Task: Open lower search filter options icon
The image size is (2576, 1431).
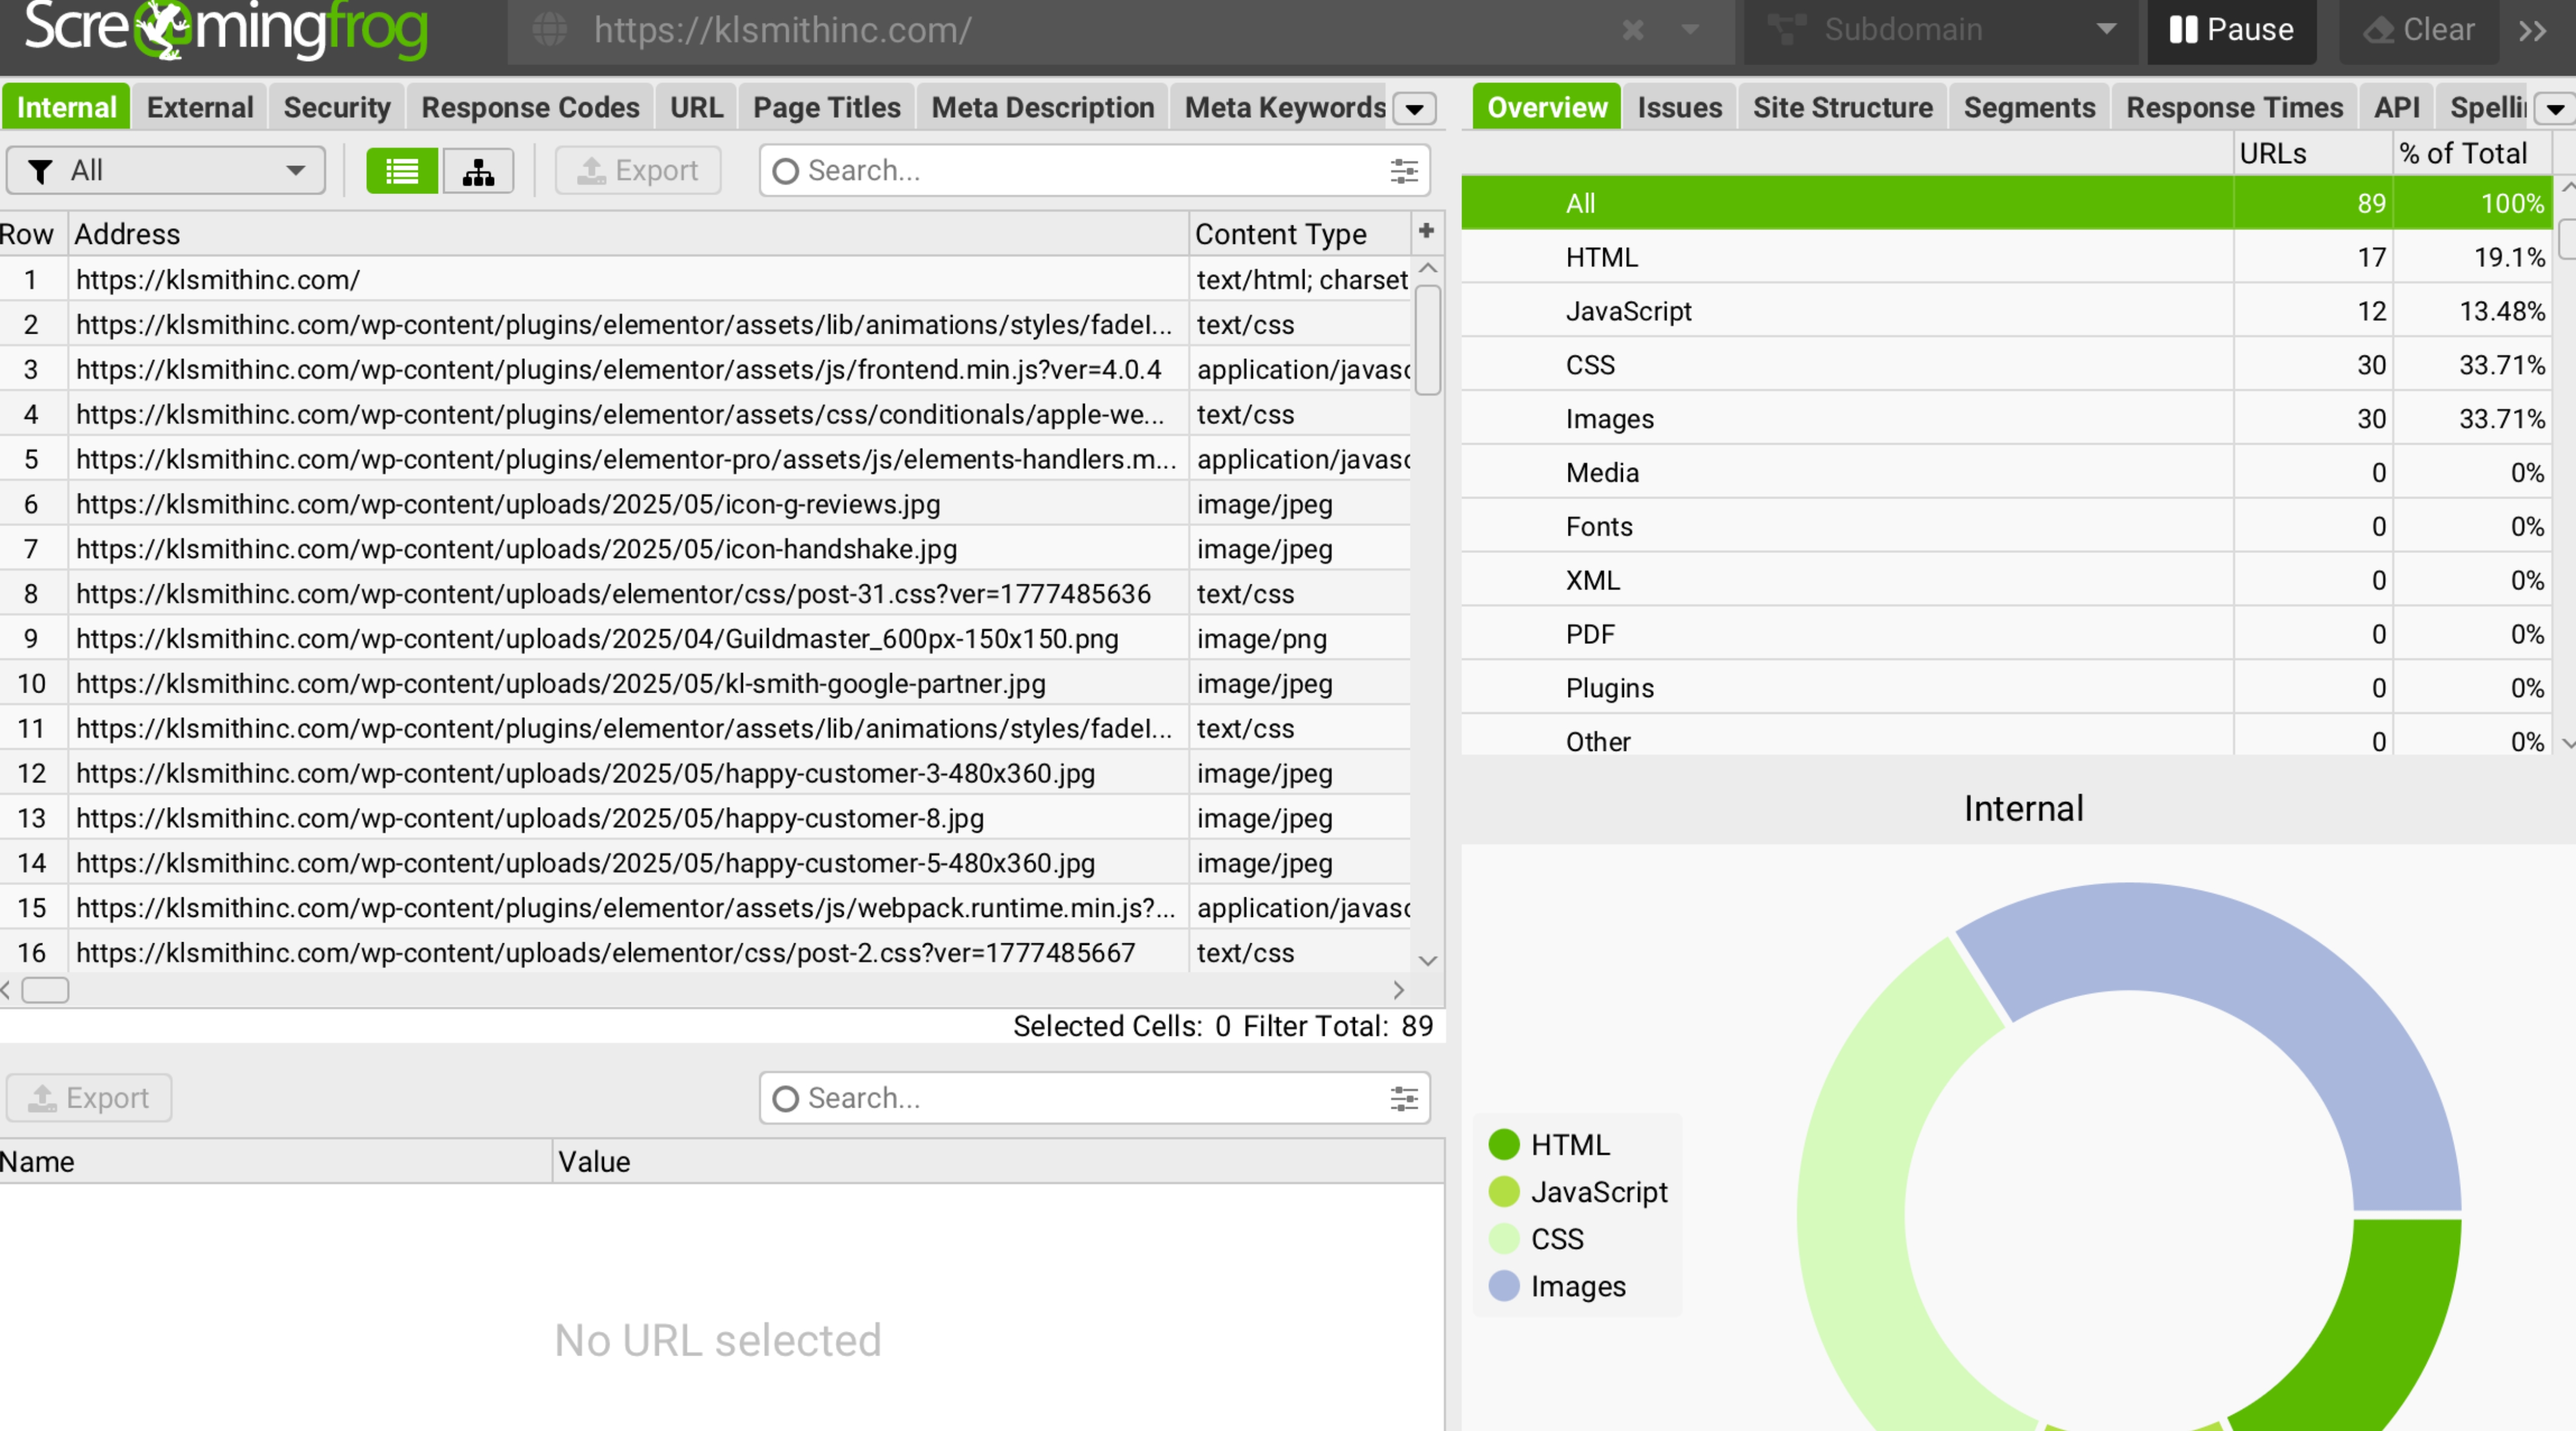Action: 1404,1098
